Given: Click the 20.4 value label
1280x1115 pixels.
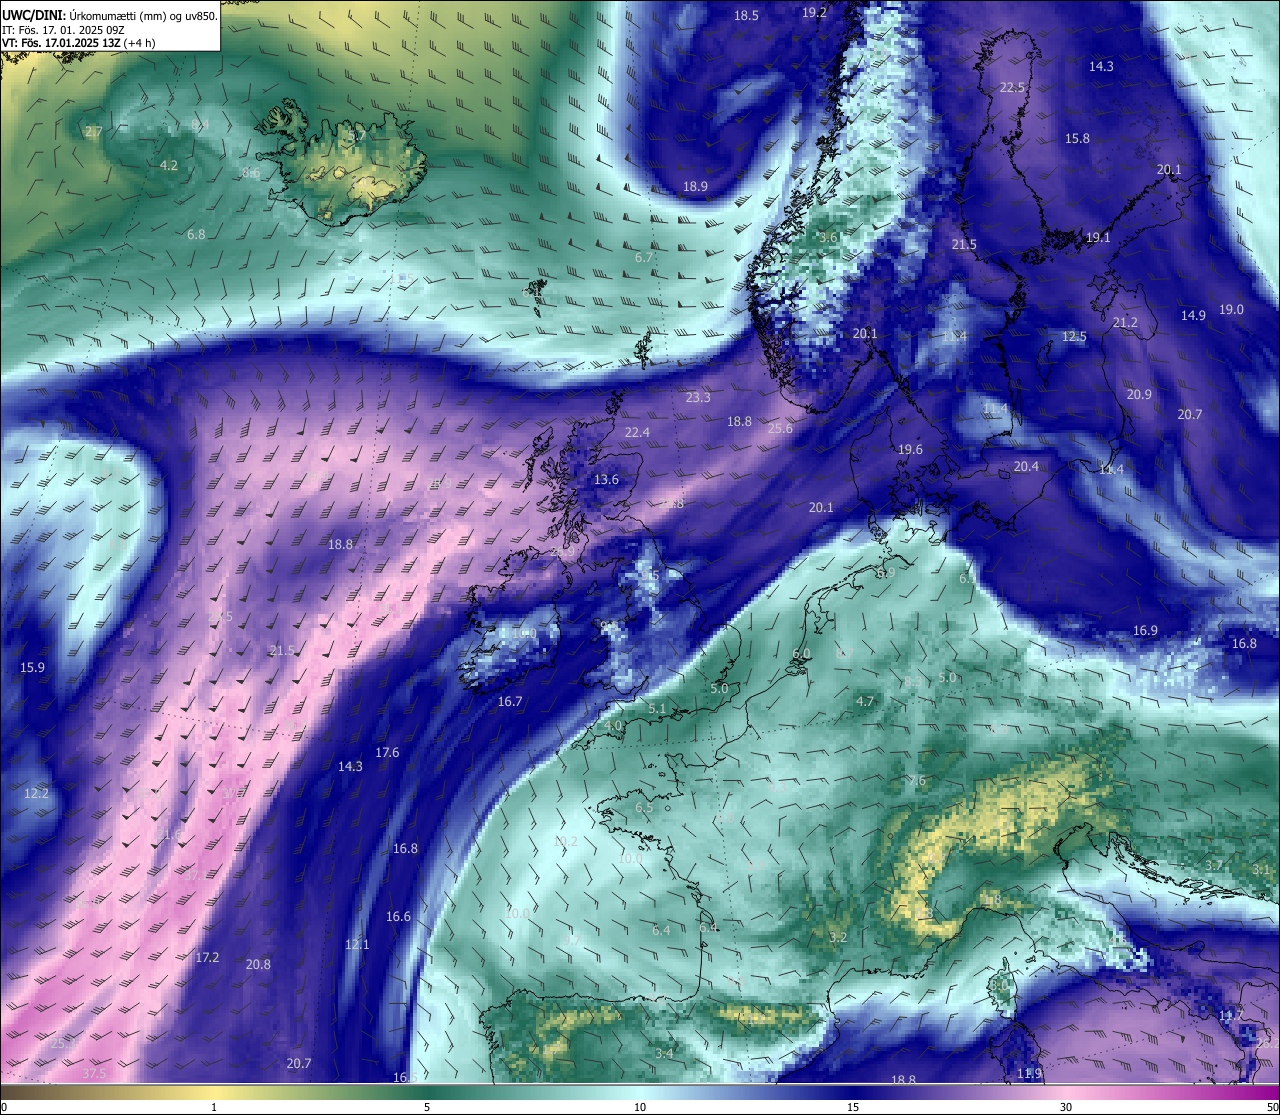Looking at the screenshot, I should click(1026, 466).
